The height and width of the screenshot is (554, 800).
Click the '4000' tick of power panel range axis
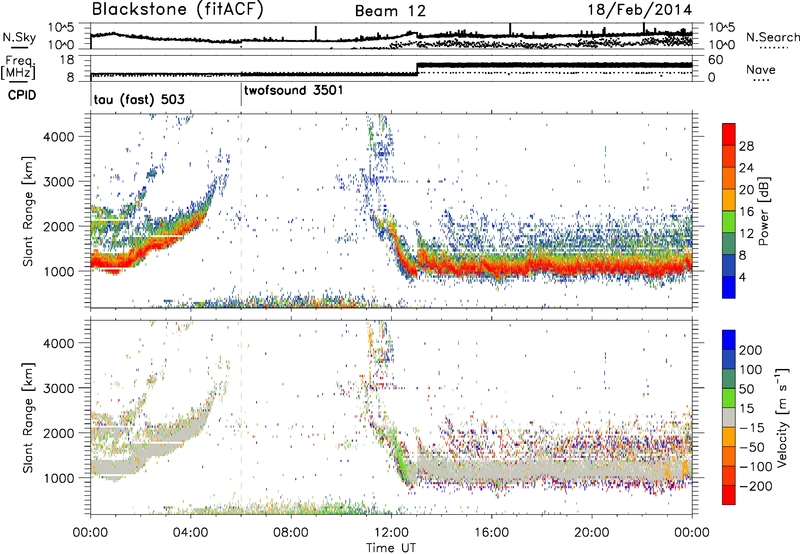click(58, 137)
